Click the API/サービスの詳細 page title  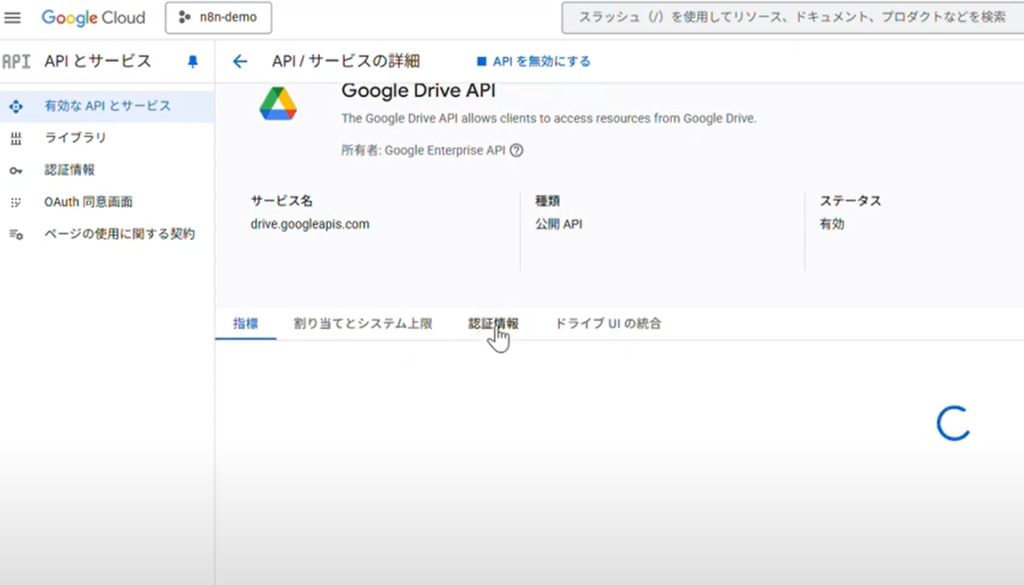346,61
